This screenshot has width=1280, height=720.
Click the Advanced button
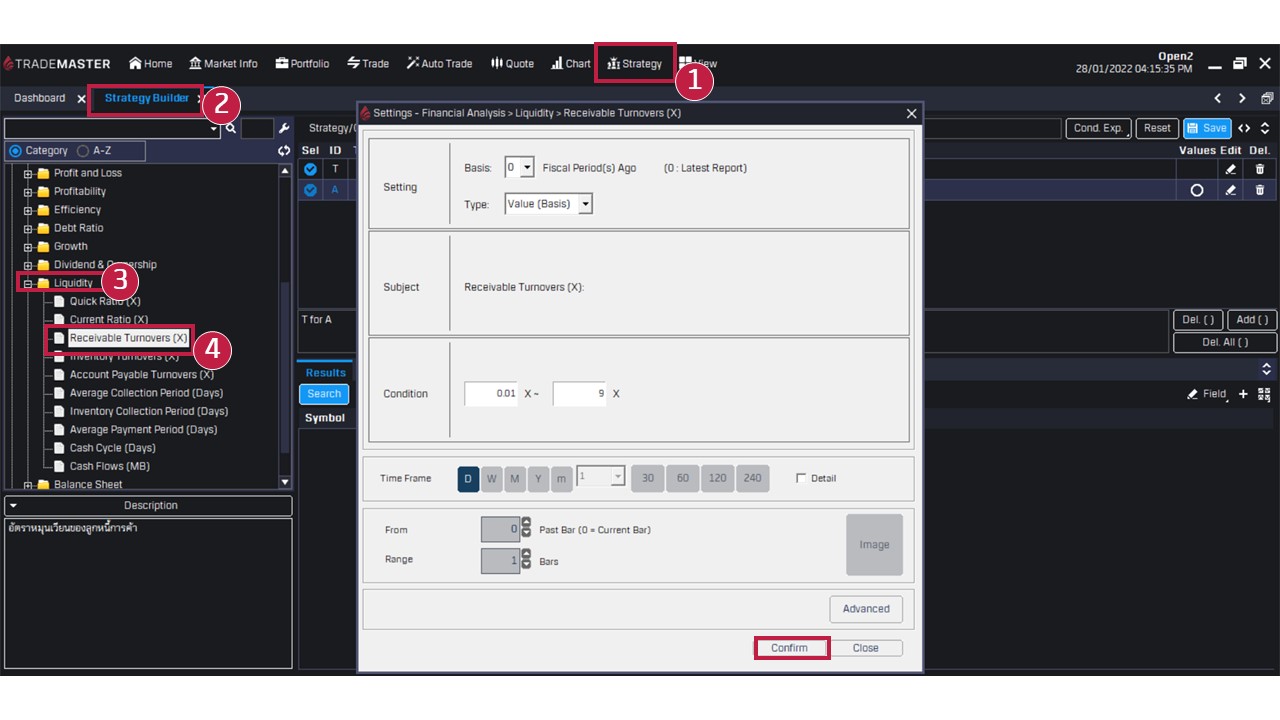[865, 609]
